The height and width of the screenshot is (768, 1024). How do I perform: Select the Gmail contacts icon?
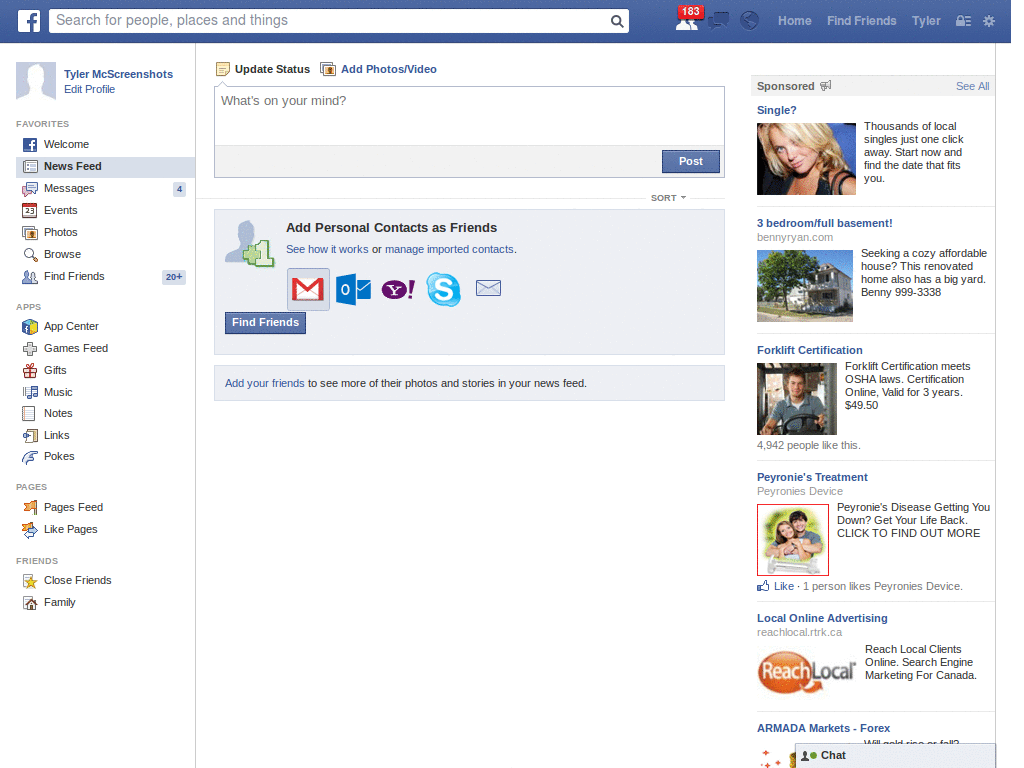308,289
